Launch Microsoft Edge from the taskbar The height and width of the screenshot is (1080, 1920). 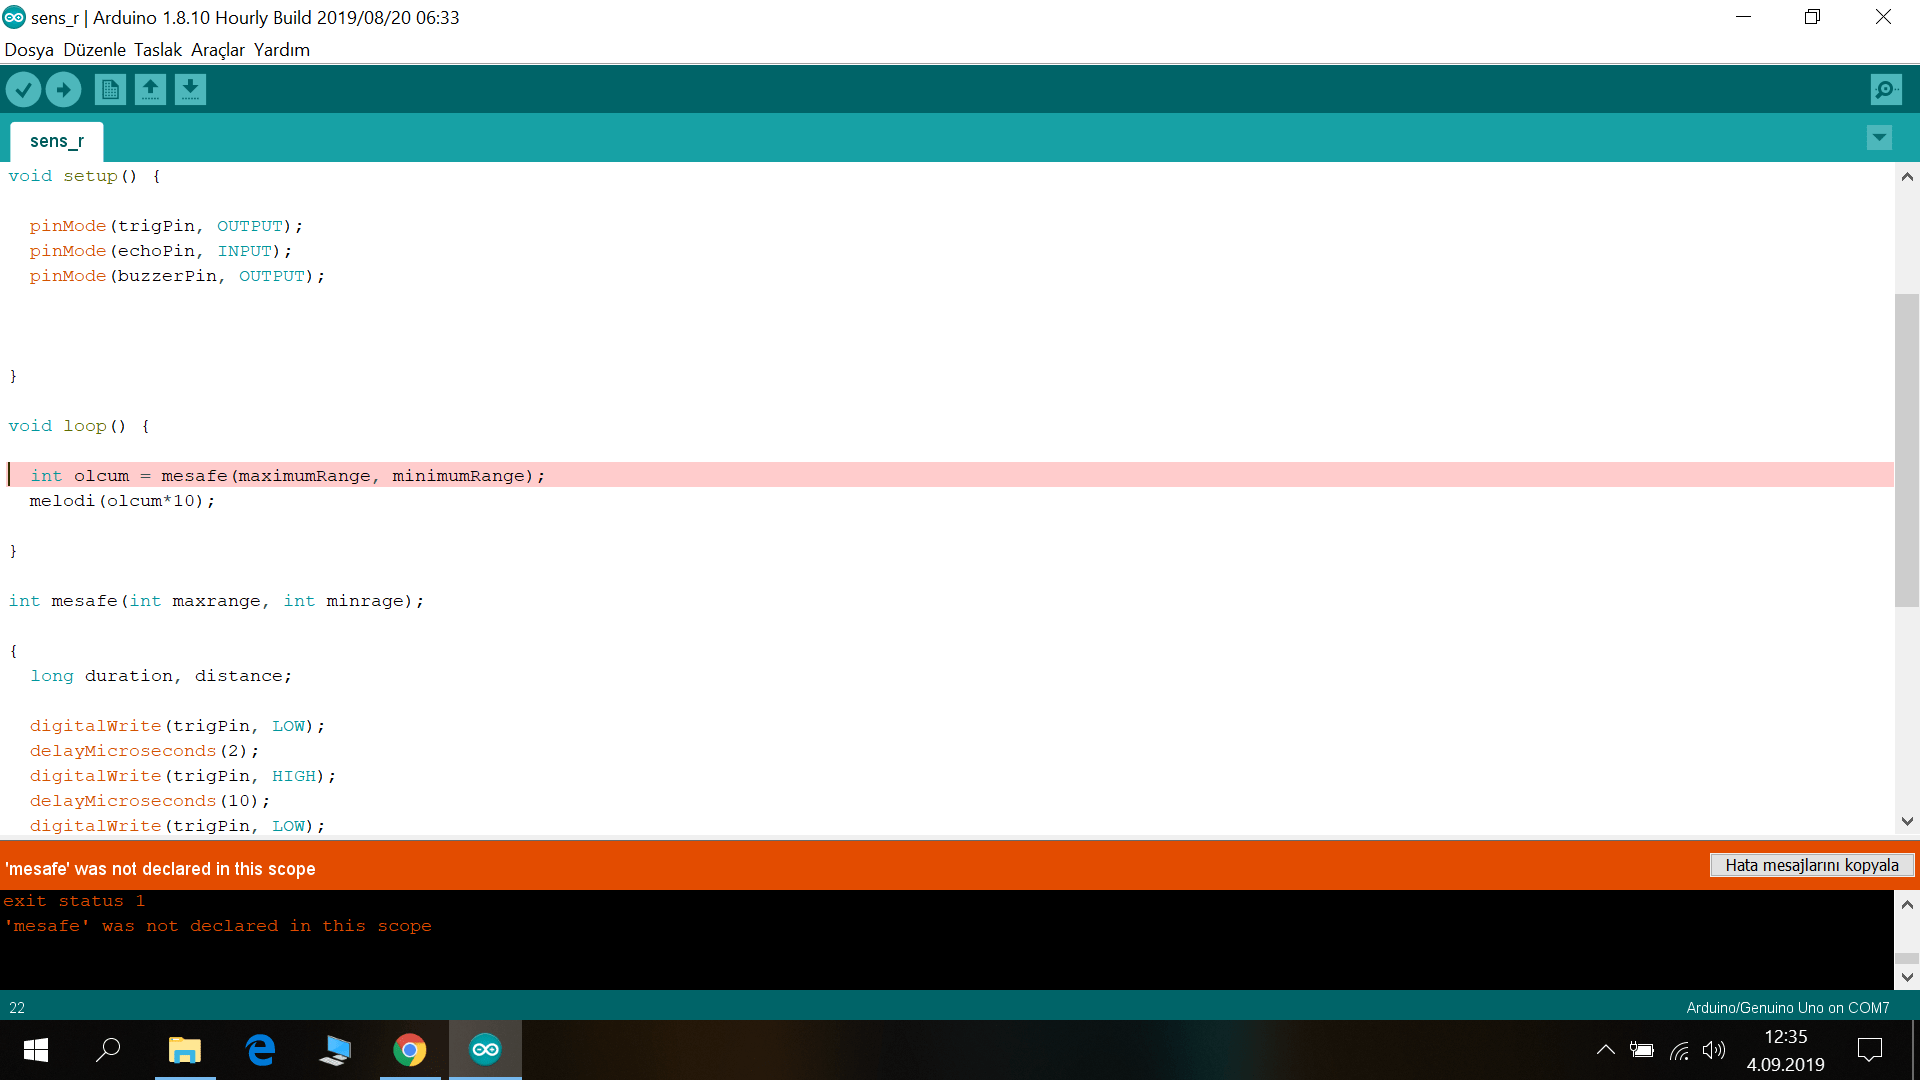click(260, 1050)
